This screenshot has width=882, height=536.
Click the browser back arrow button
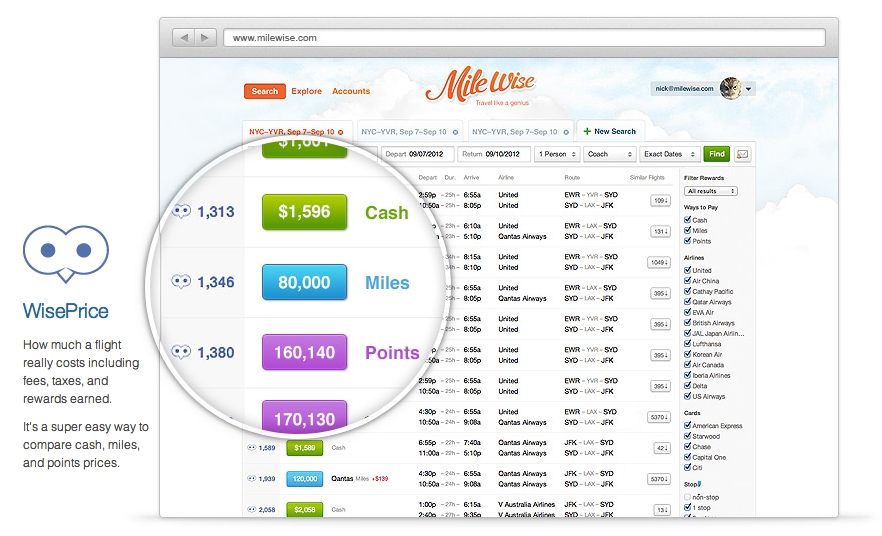[183, 38]
